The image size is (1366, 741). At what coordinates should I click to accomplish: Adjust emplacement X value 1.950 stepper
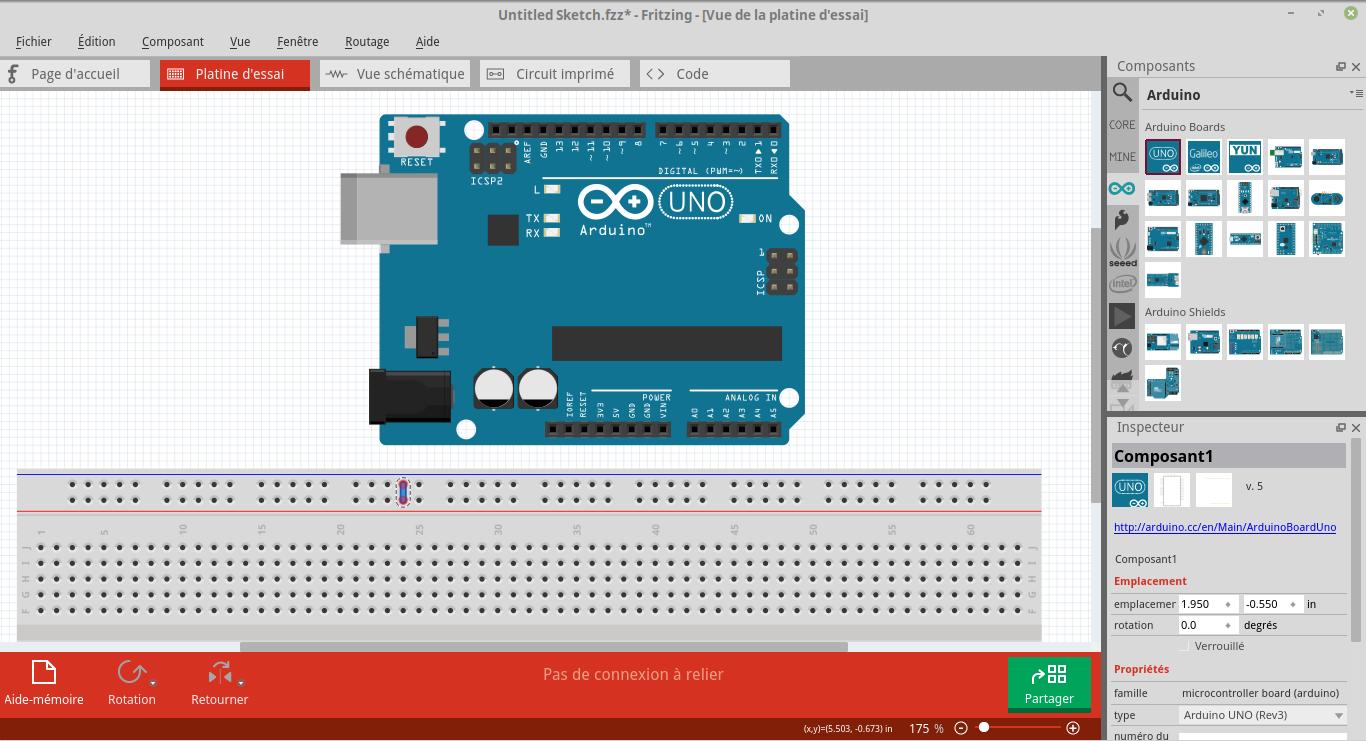click(1228, 604)
